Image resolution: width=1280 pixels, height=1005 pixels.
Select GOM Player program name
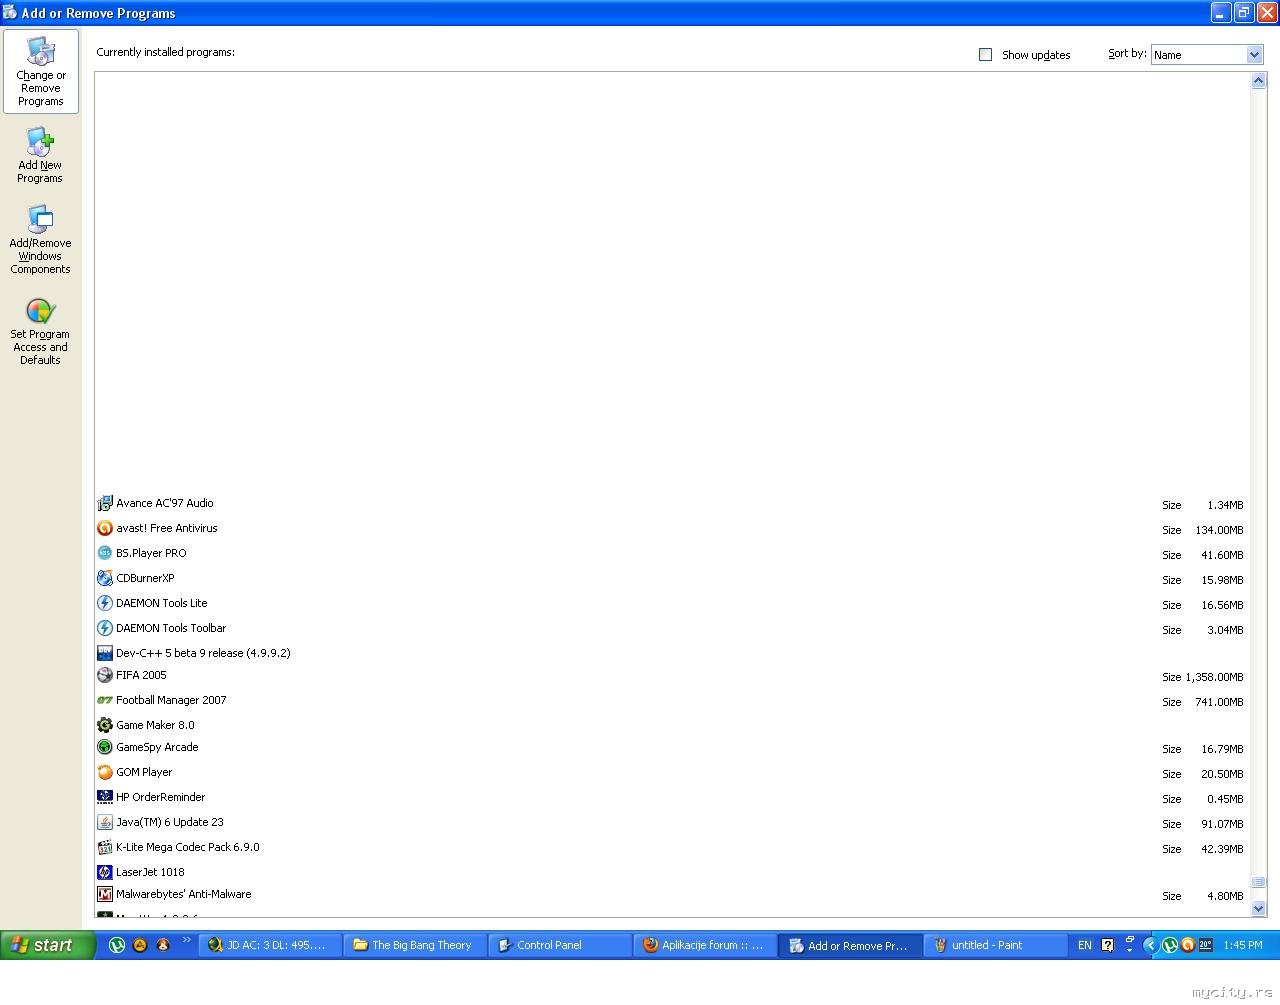pyautogui.click(x=144, y=772)
